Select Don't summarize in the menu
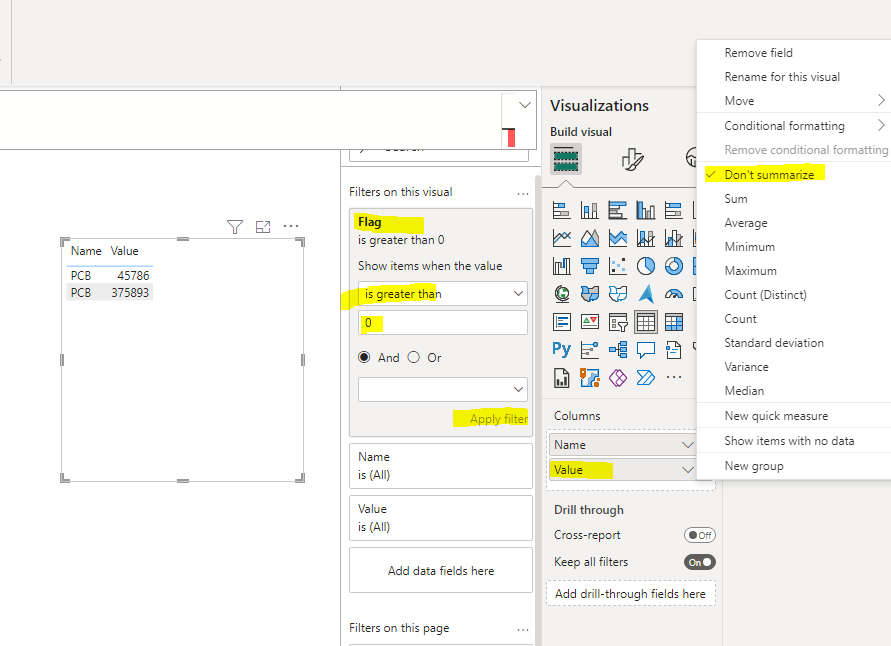Viewport: 891px width, 646px height. (x=769, y=175)
